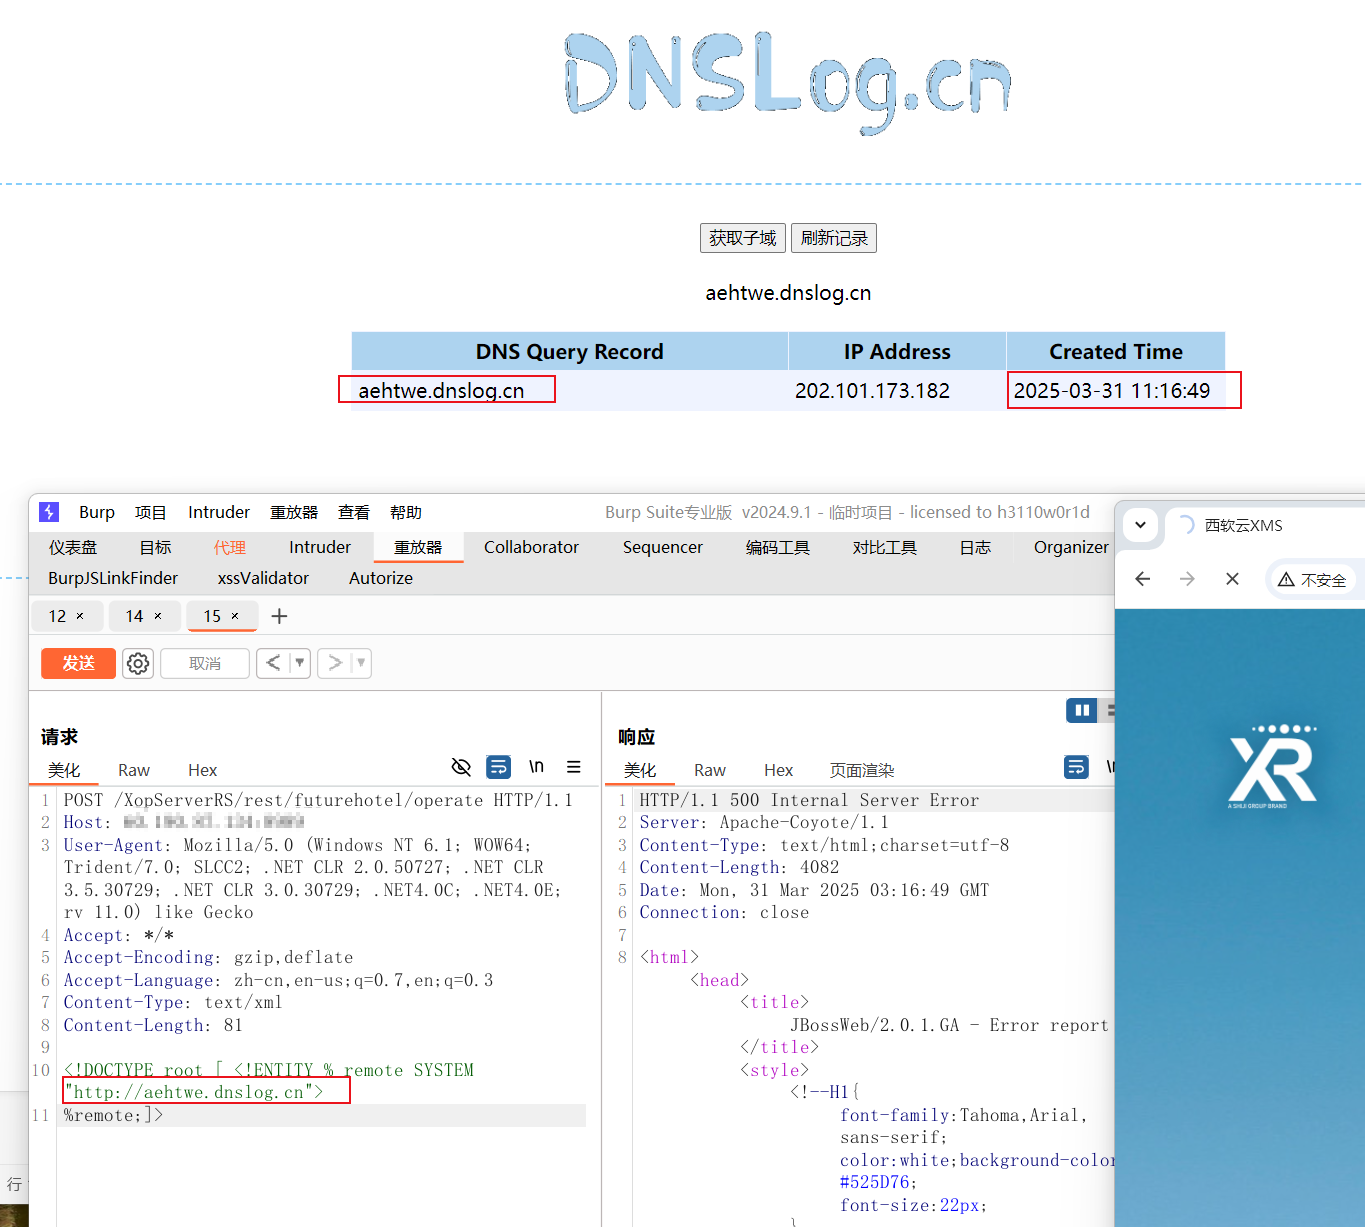Open the 页面渲染 response tab

pyautogui.click(x=862, y=770)
